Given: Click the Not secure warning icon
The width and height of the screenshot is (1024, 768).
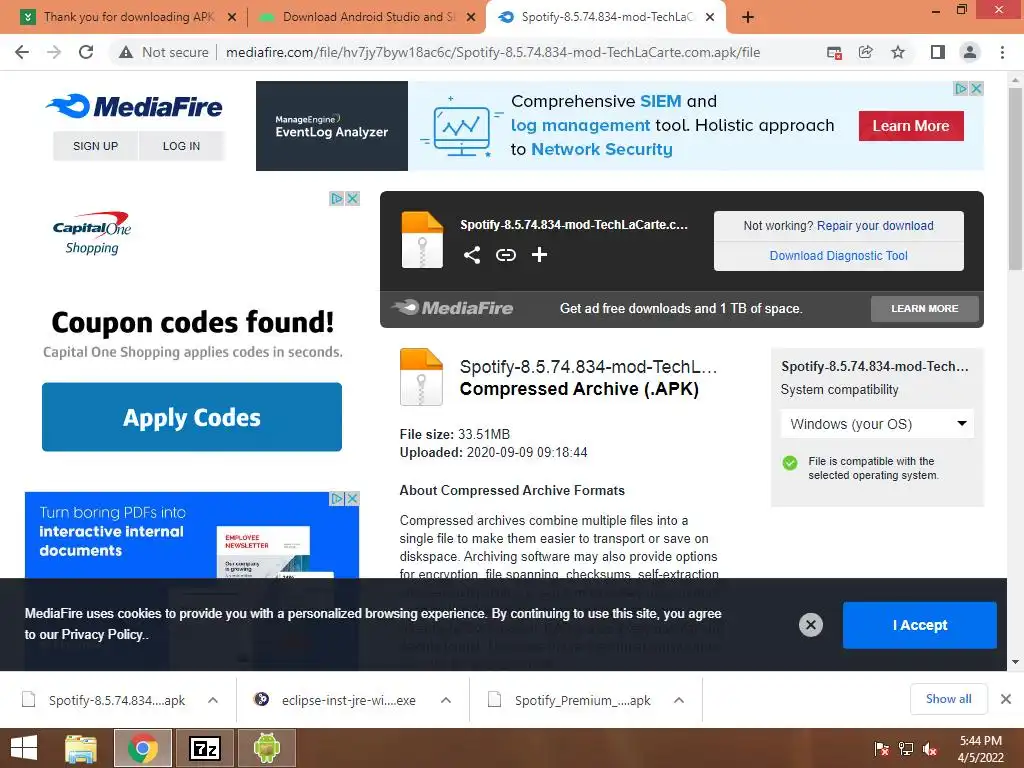Looking at the screenshot, I should [x=126, y=52].
